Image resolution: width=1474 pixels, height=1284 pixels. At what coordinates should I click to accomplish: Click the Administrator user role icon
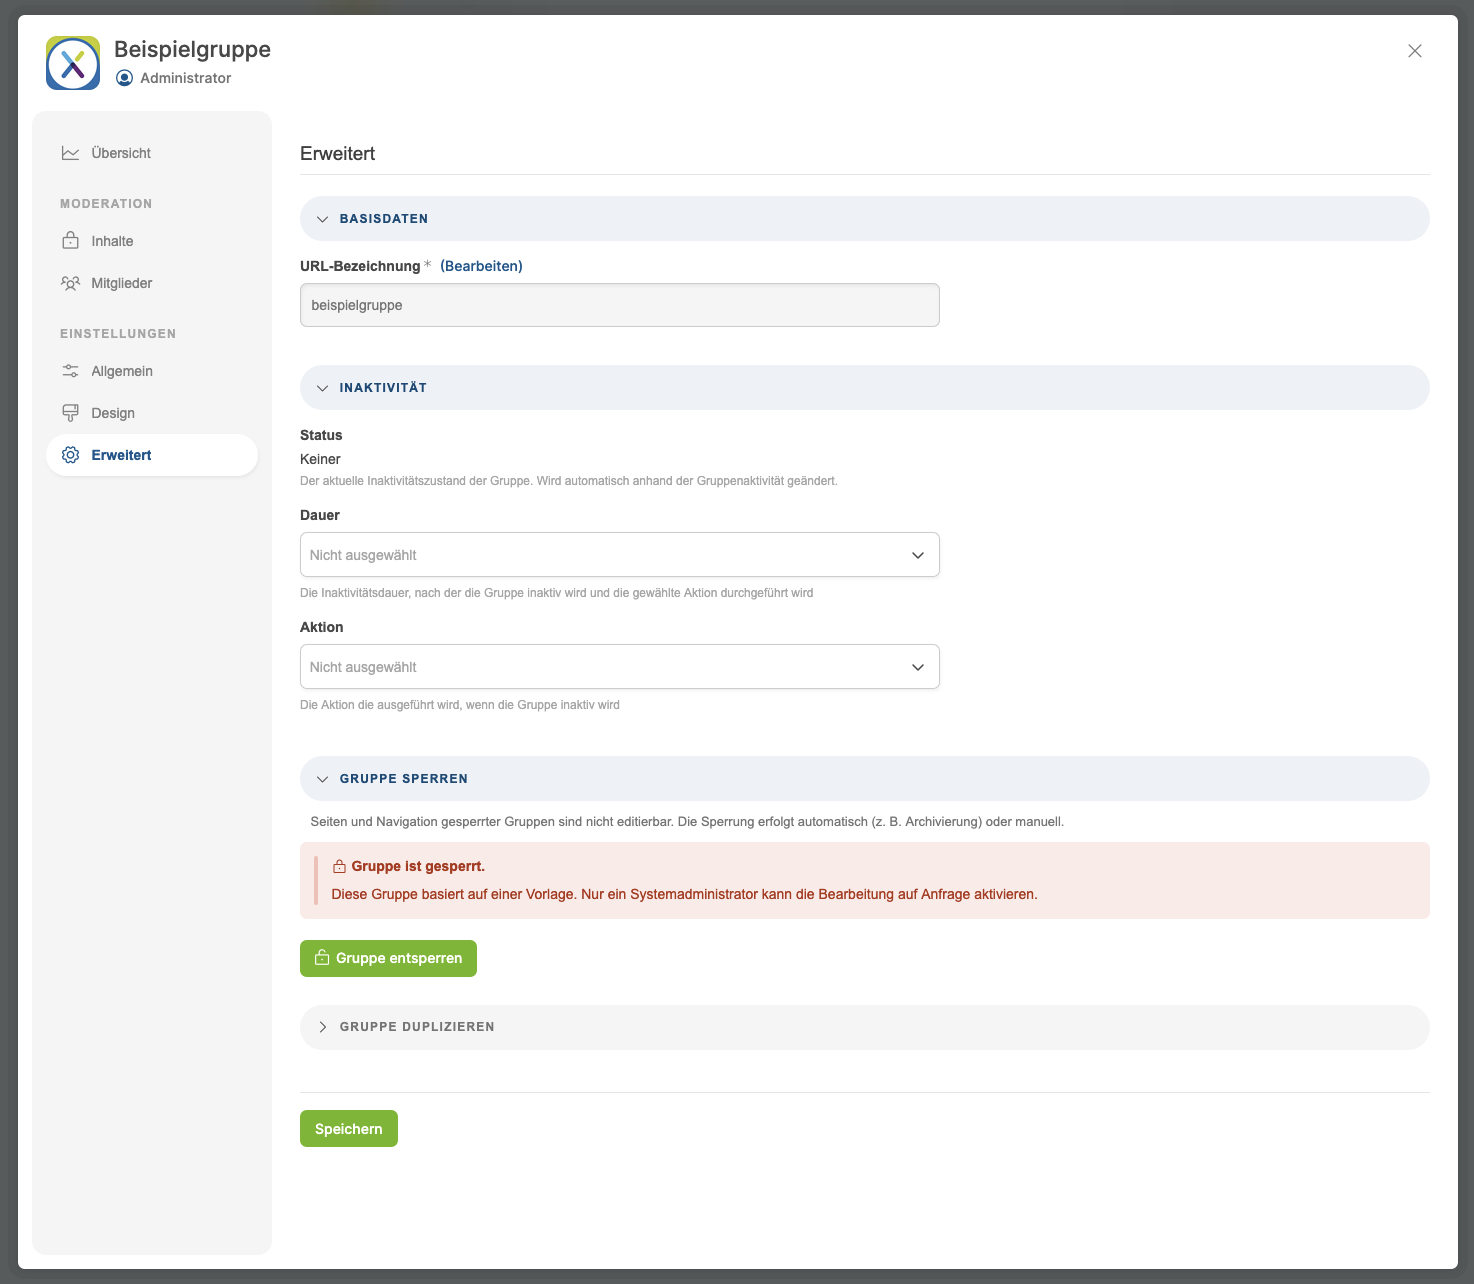coord(124,78)
